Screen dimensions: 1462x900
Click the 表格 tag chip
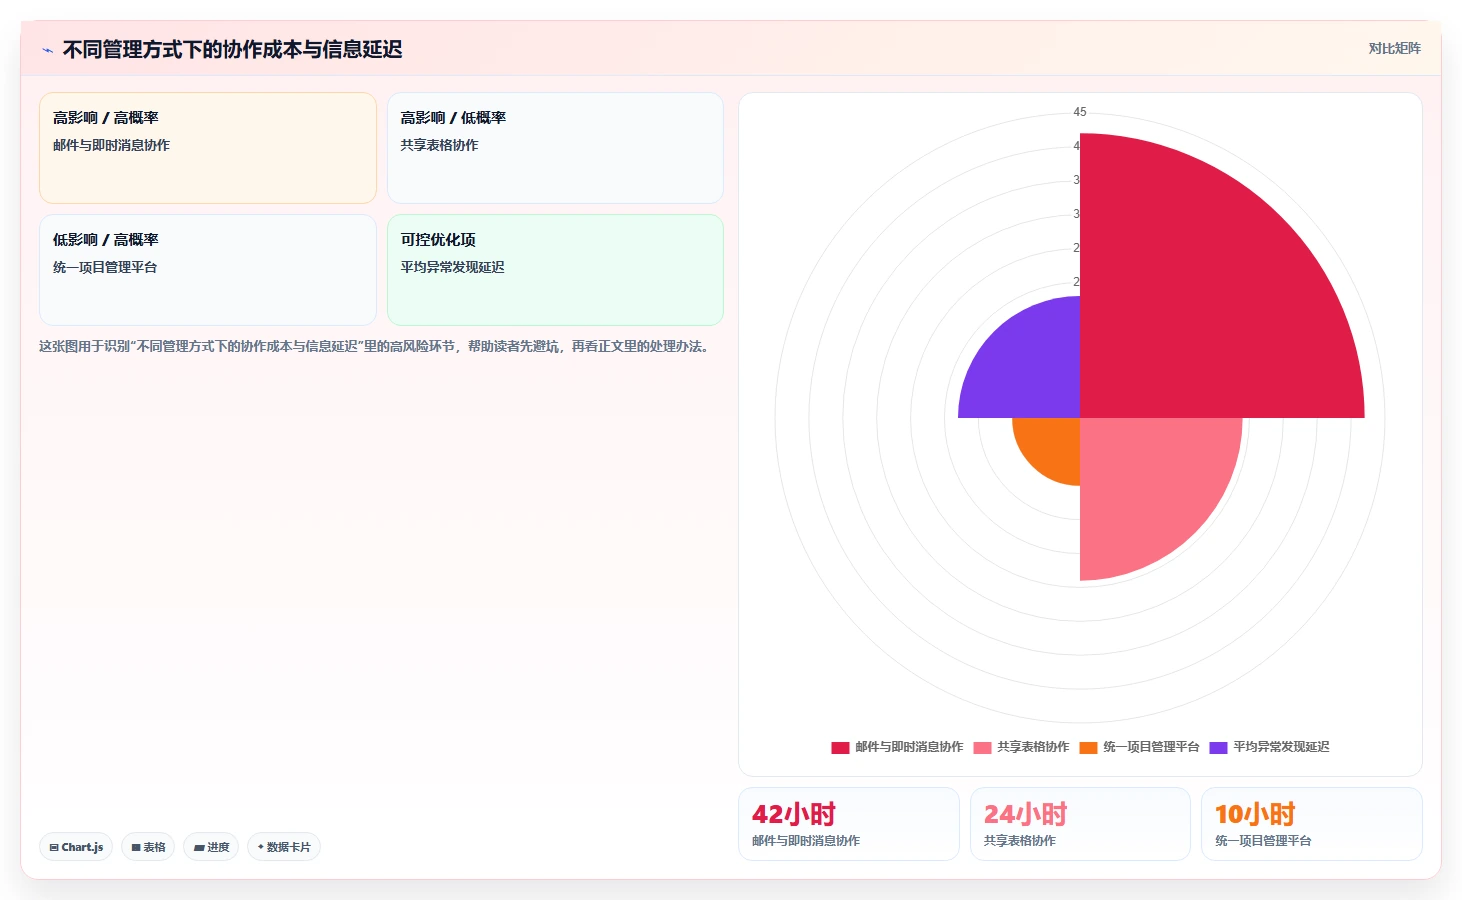click(x=148, y=847)
